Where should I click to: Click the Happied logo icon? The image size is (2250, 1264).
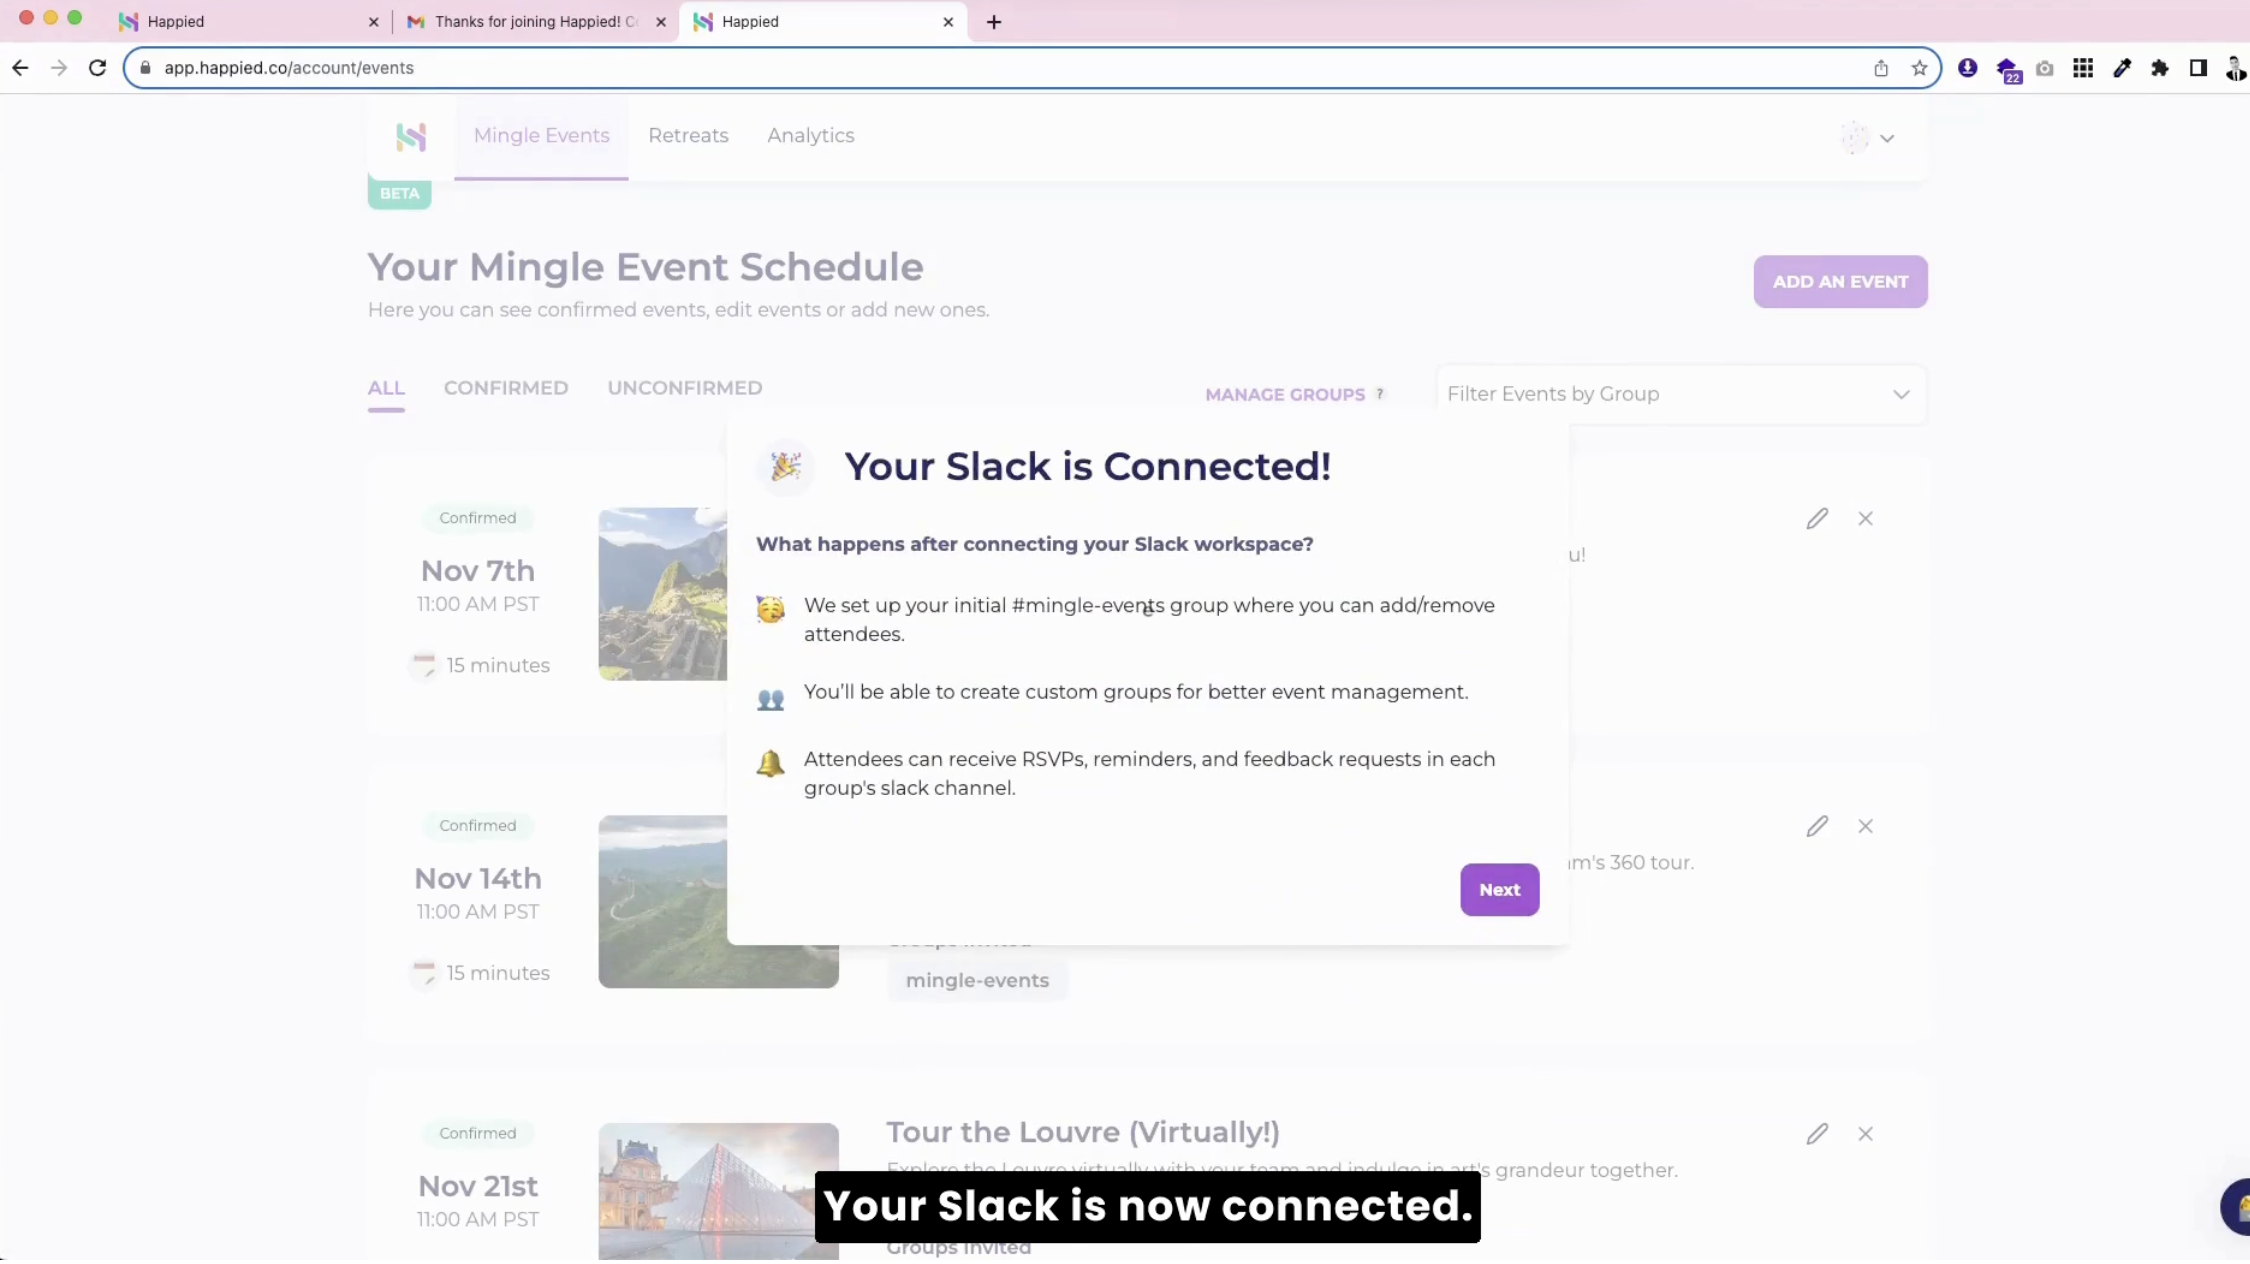411,137
